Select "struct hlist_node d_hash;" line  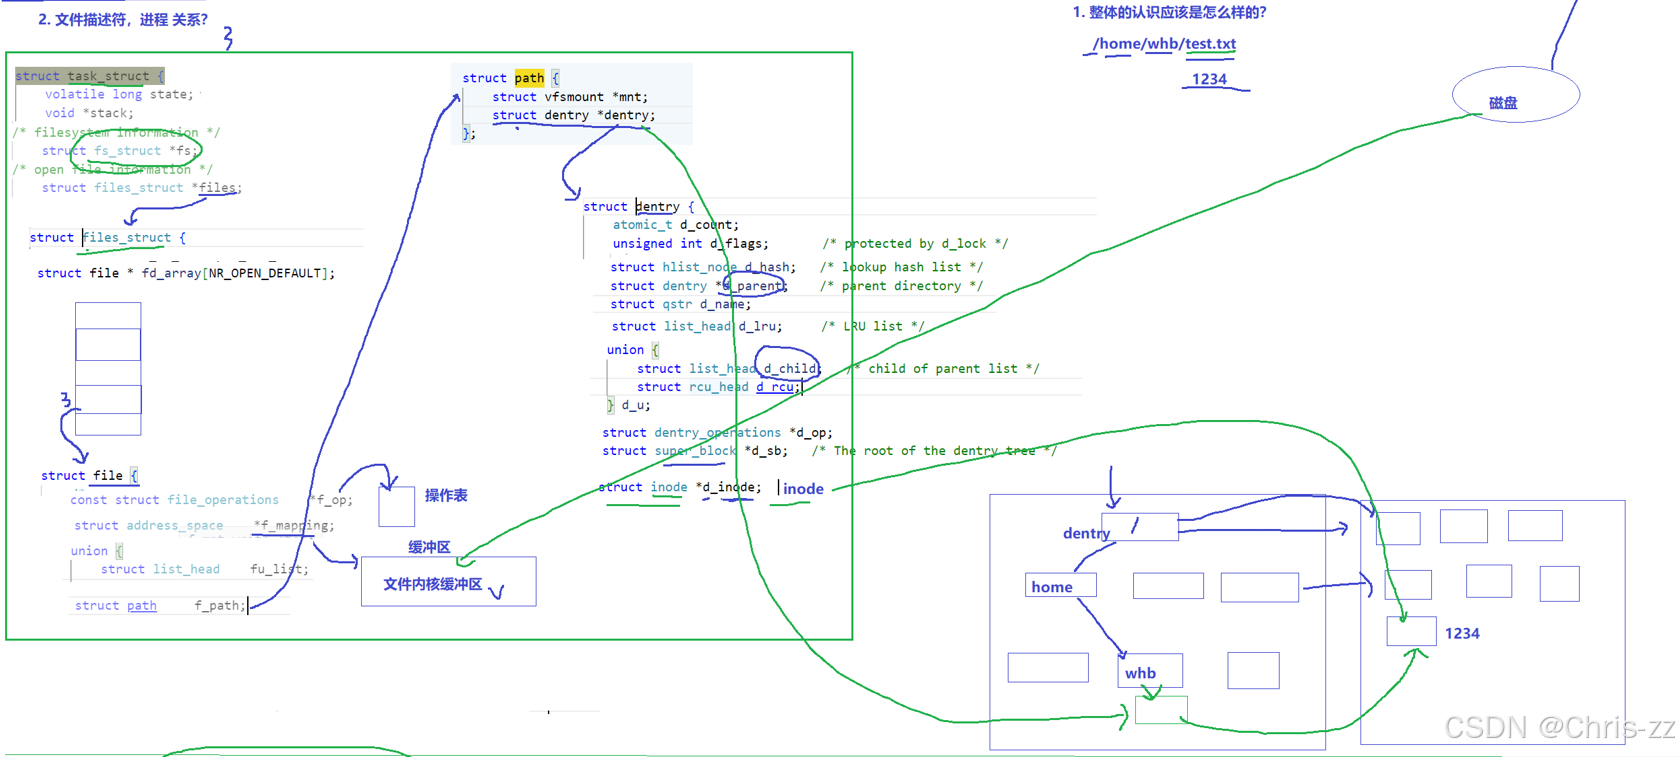703,267
